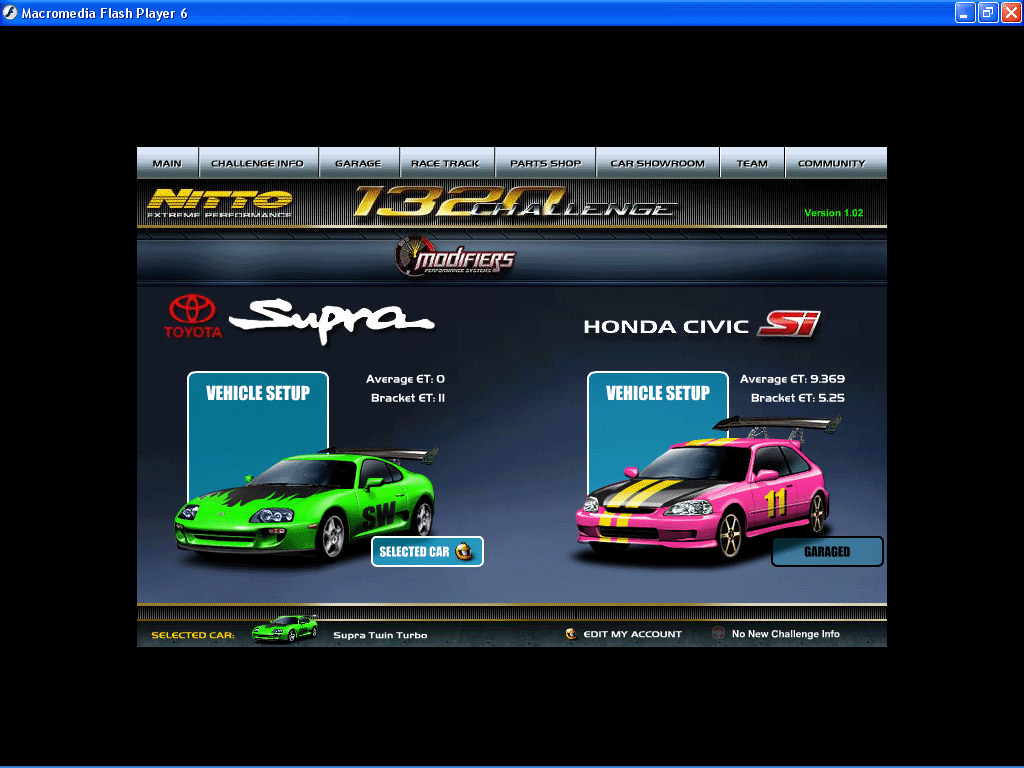Click the No New Challenge Info icon

(x=718, y=633)
